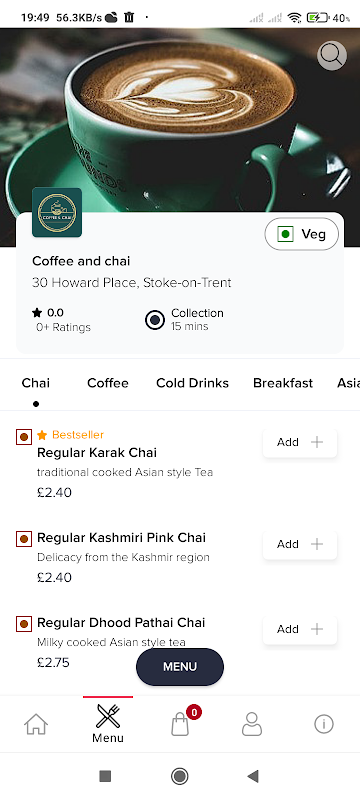Switch to the Coffee tab

108,383
